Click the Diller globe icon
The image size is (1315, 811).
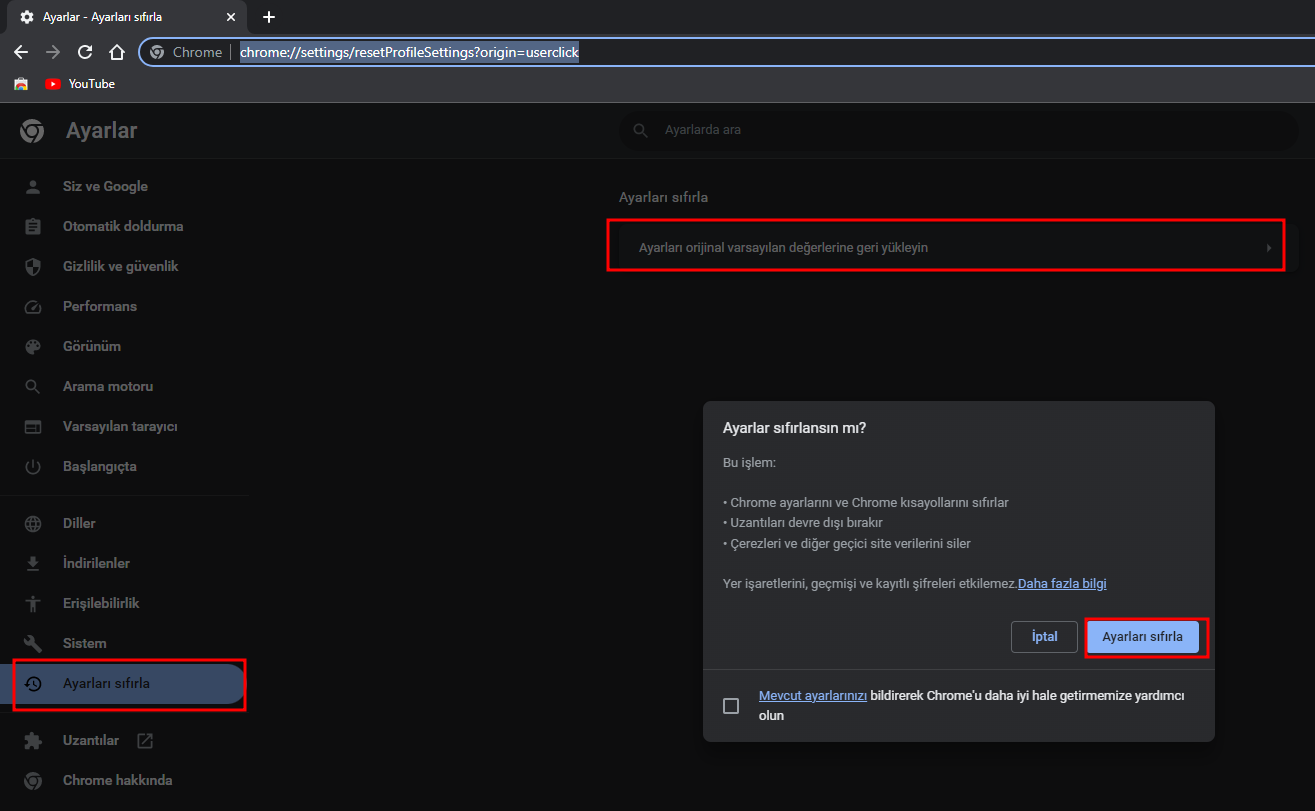click(33, 523)
